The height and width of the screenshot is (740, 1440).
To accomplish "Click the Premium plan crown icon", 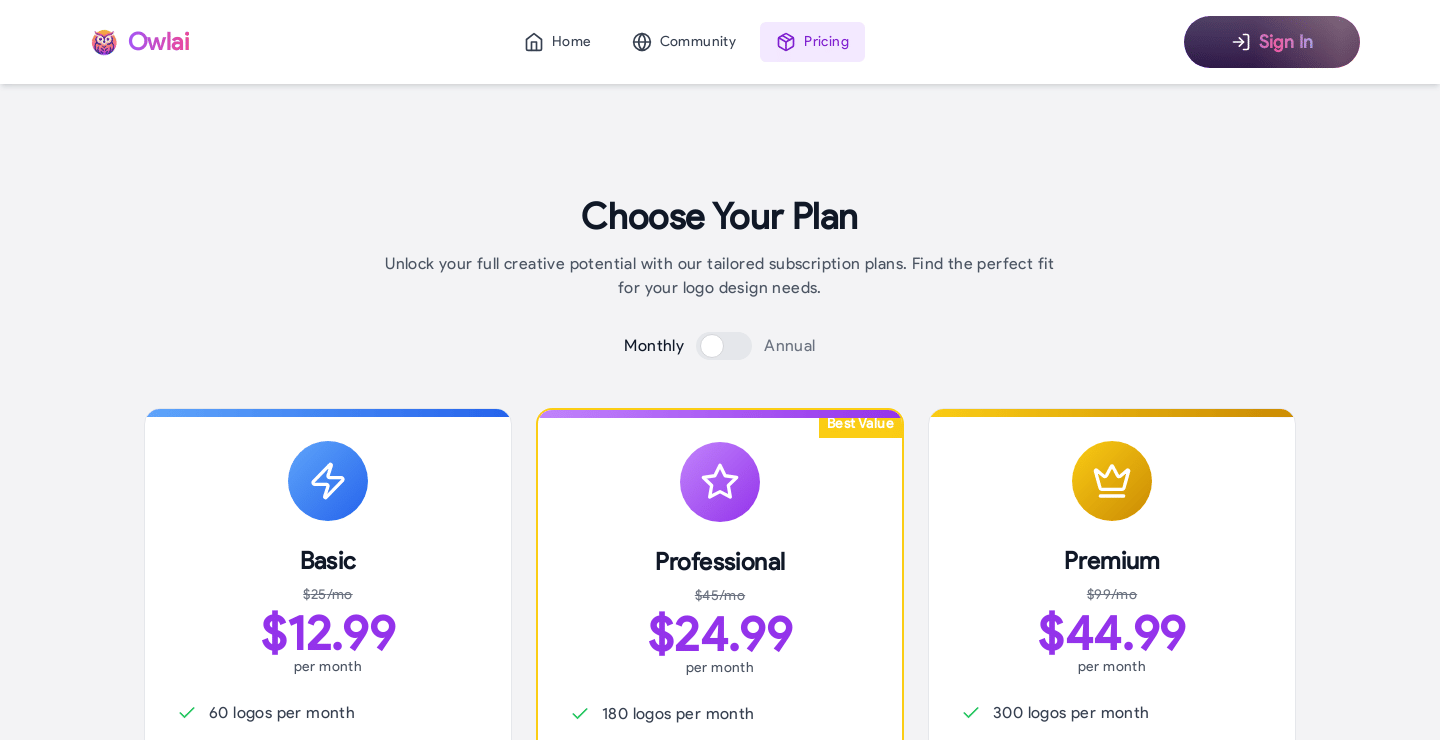I will point(1112,481).
